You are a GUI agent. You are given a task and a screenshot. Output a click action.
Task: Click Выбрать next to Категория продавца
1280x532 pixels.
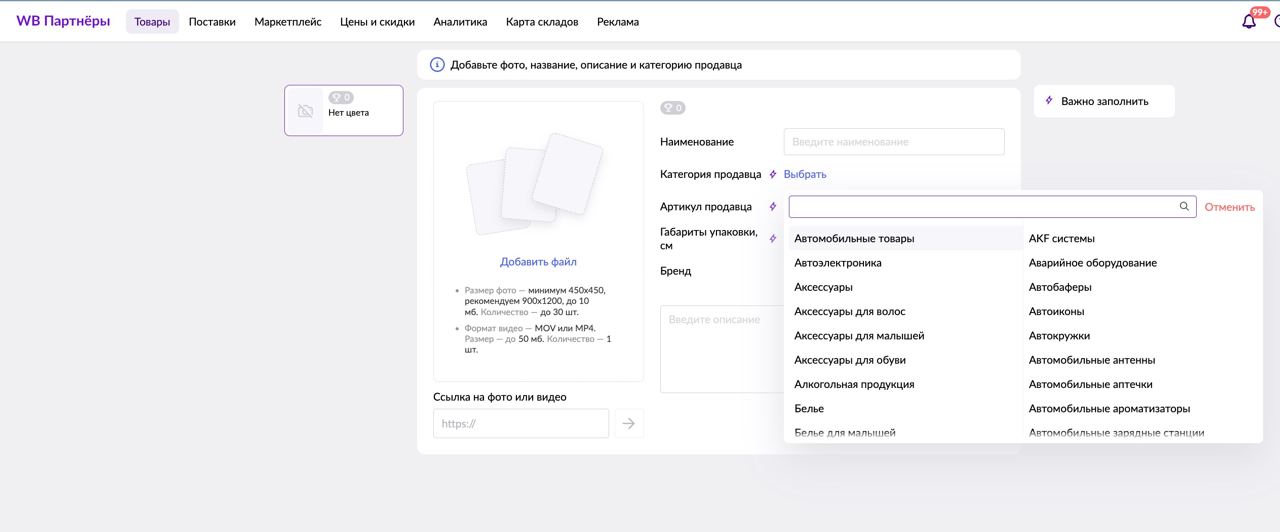805,174
